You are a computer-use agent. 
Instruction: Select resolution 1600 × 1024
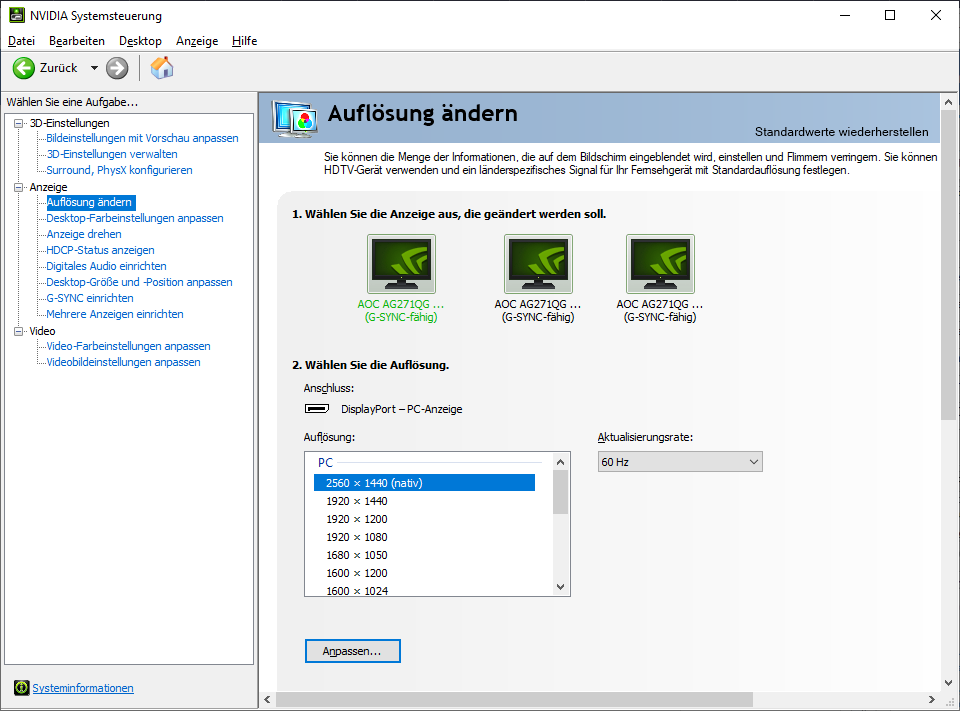tap(357, 590)
